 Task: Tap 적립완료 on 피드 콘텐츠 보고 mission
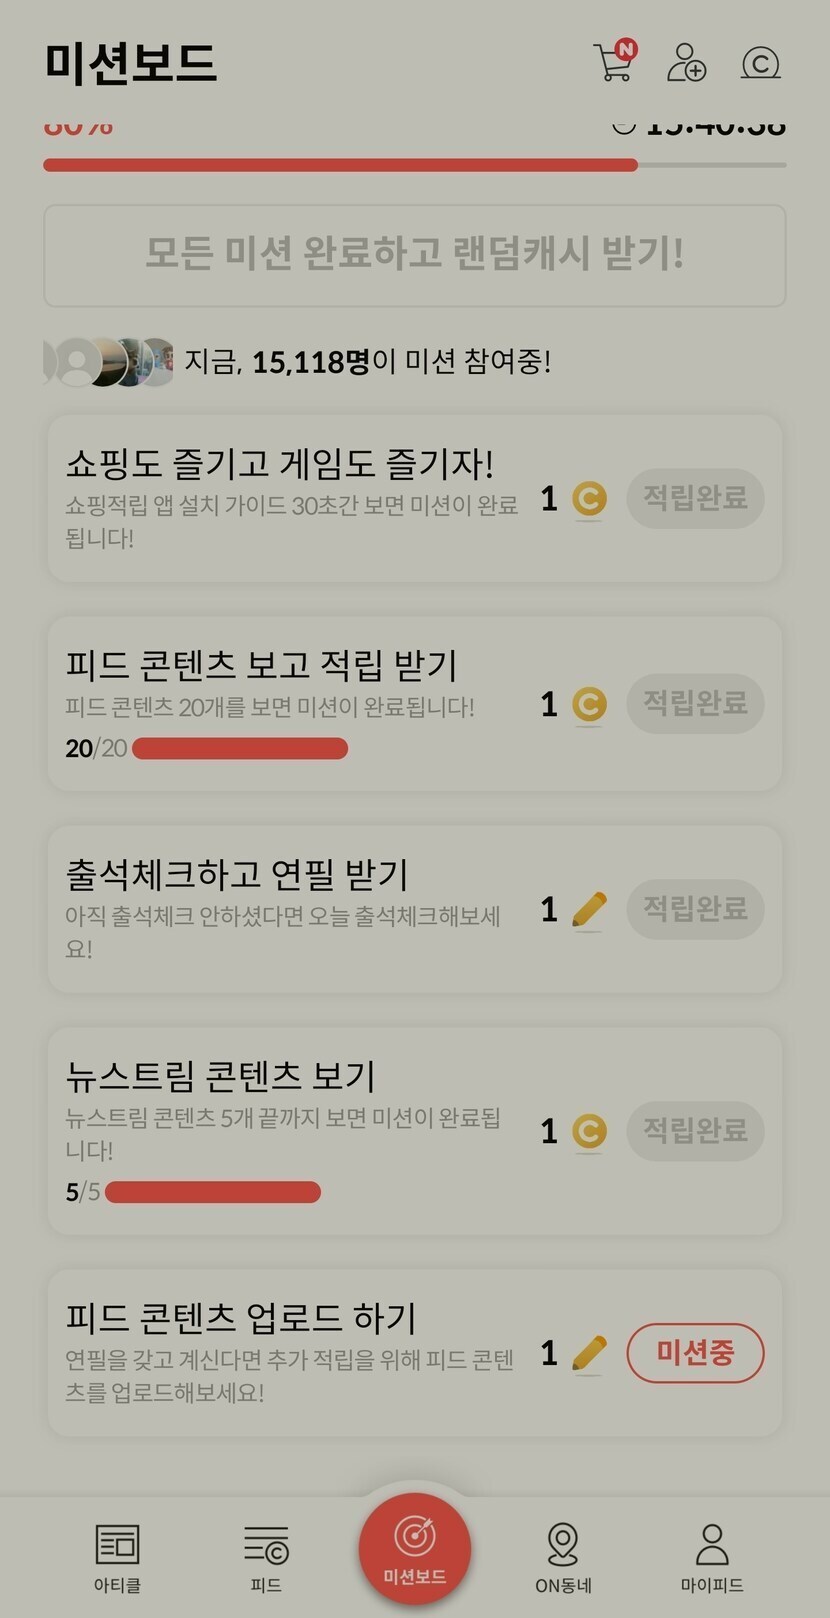click(695, 703)
